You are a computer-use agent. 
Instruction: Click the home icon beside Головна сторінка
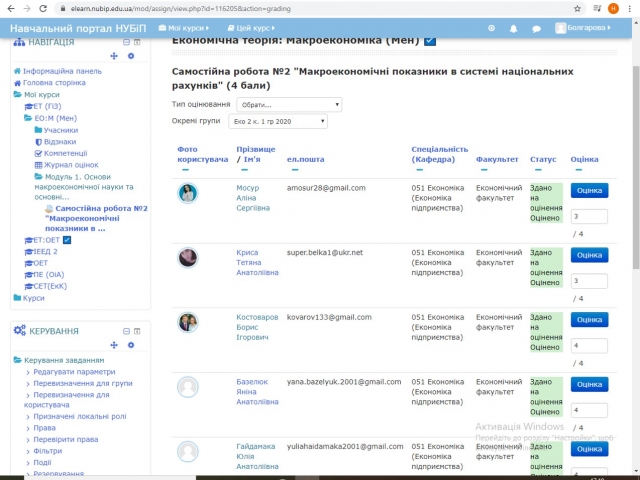click(17, 83)
